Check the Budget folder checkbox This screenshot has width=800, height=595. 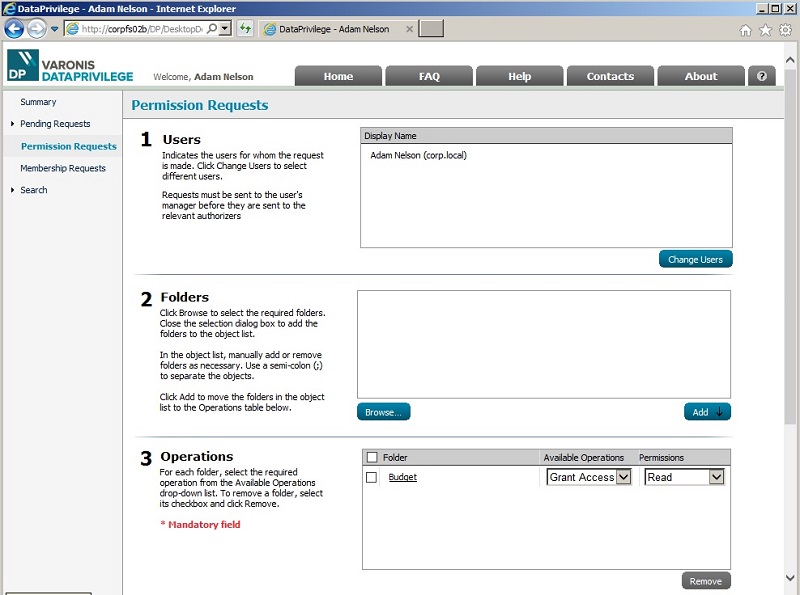pos(371,477)
